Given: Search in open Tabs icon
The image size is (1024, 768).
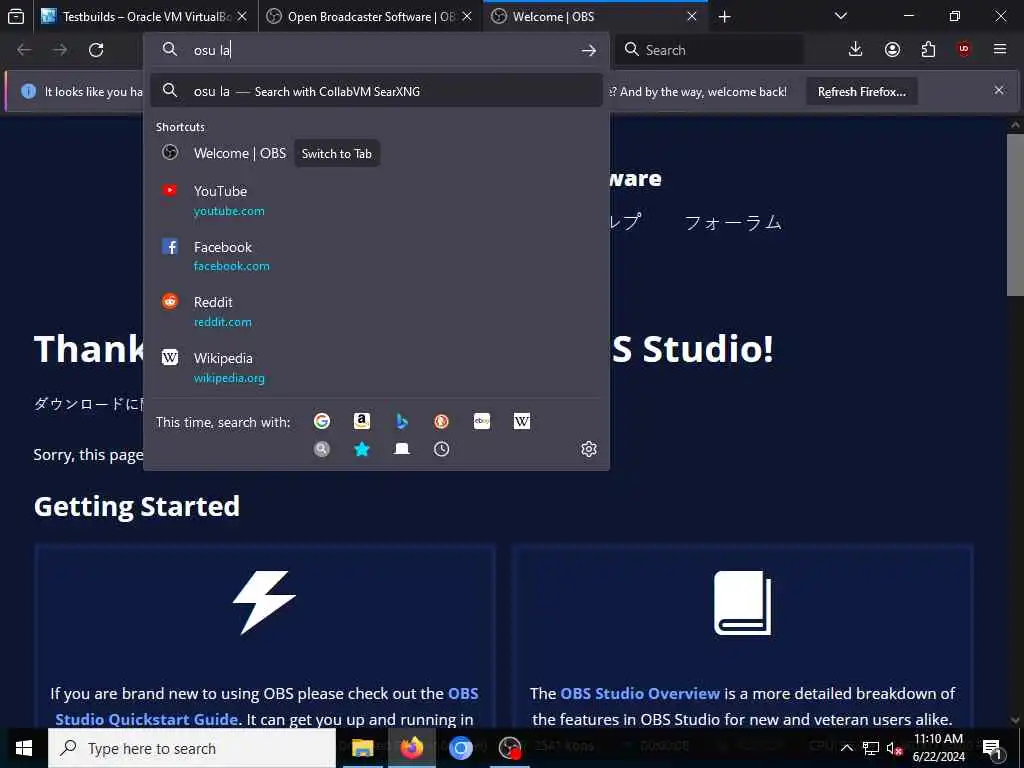Looking at the screenshot, I should point(402,449).
